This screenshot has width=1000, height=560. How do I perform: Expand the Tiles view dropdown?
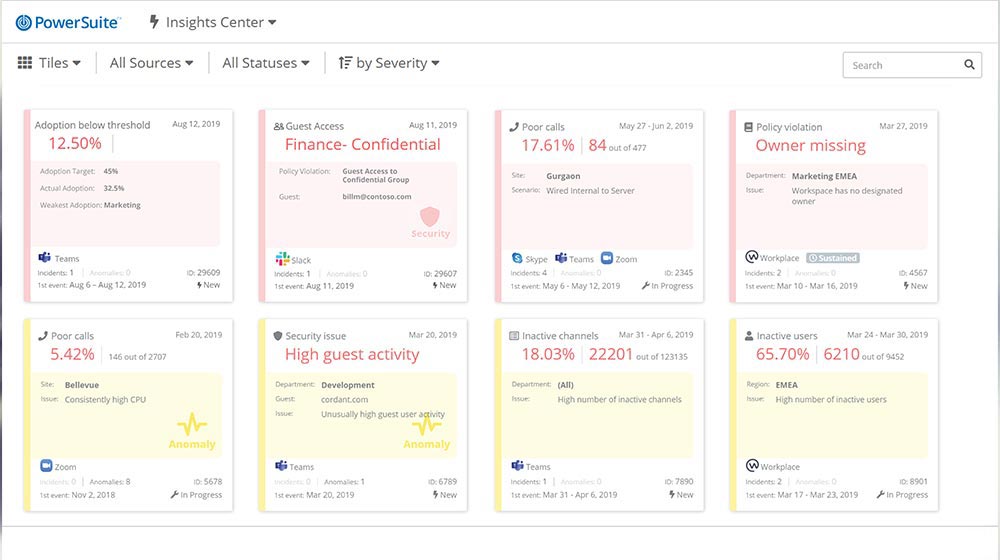click(x=50, y=63)
